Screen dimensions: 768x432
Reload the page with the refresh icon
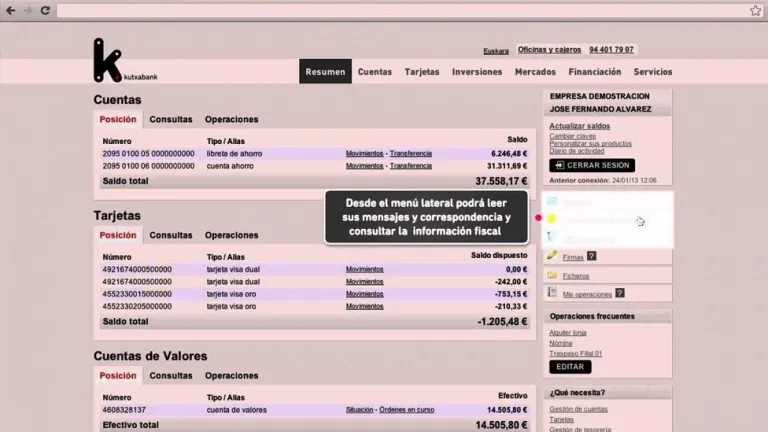[x=45, y=10]
